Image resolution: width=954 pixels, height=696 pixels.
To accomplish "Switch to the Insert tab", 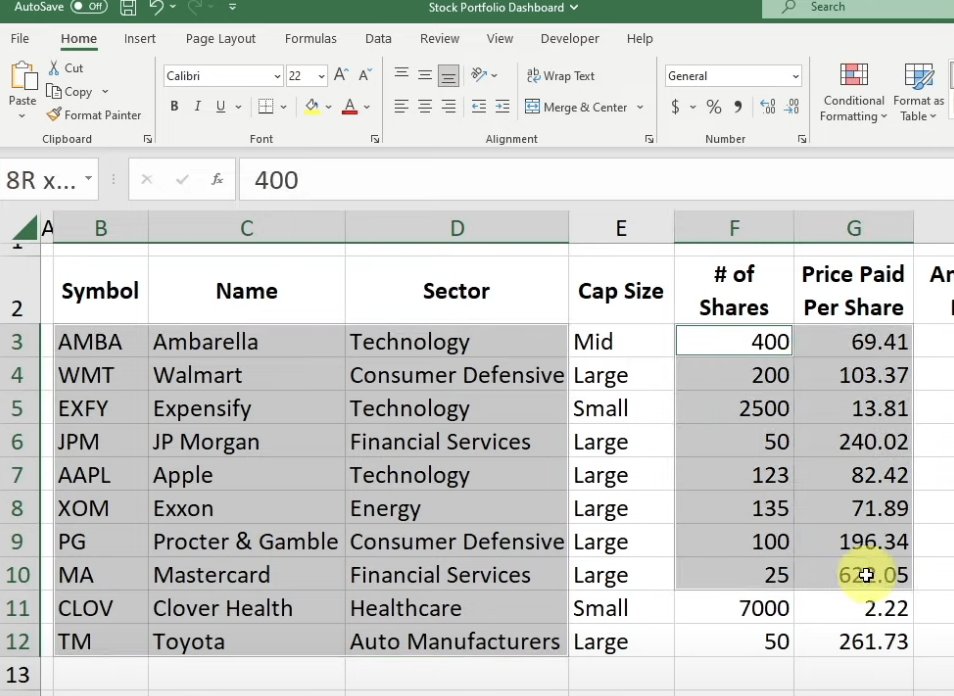I will tap(139, 38).
